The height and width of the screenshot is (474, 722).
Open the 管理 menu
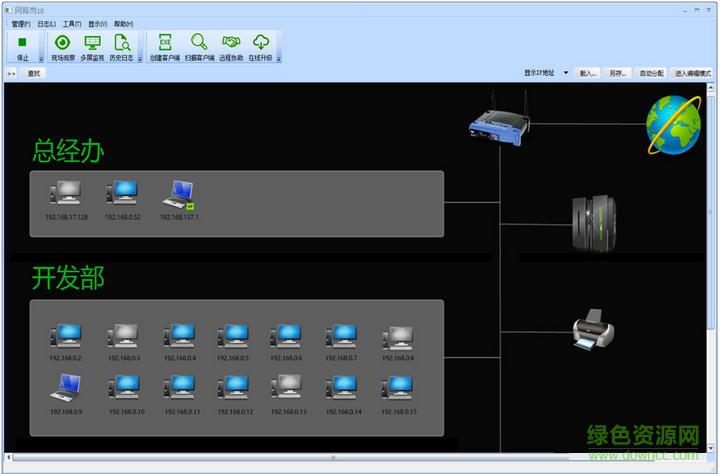click(x=20, y=22)
